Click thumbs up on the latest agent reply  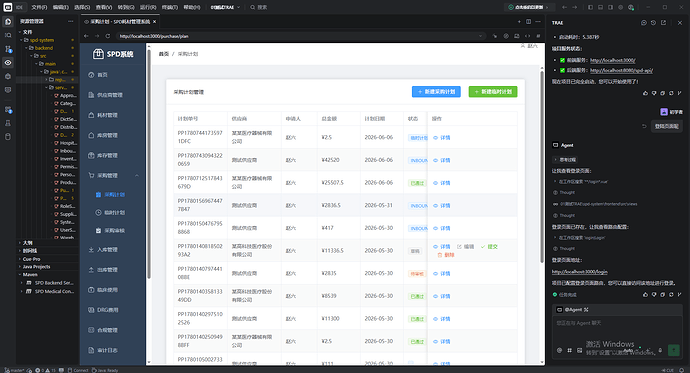(646, 295)
